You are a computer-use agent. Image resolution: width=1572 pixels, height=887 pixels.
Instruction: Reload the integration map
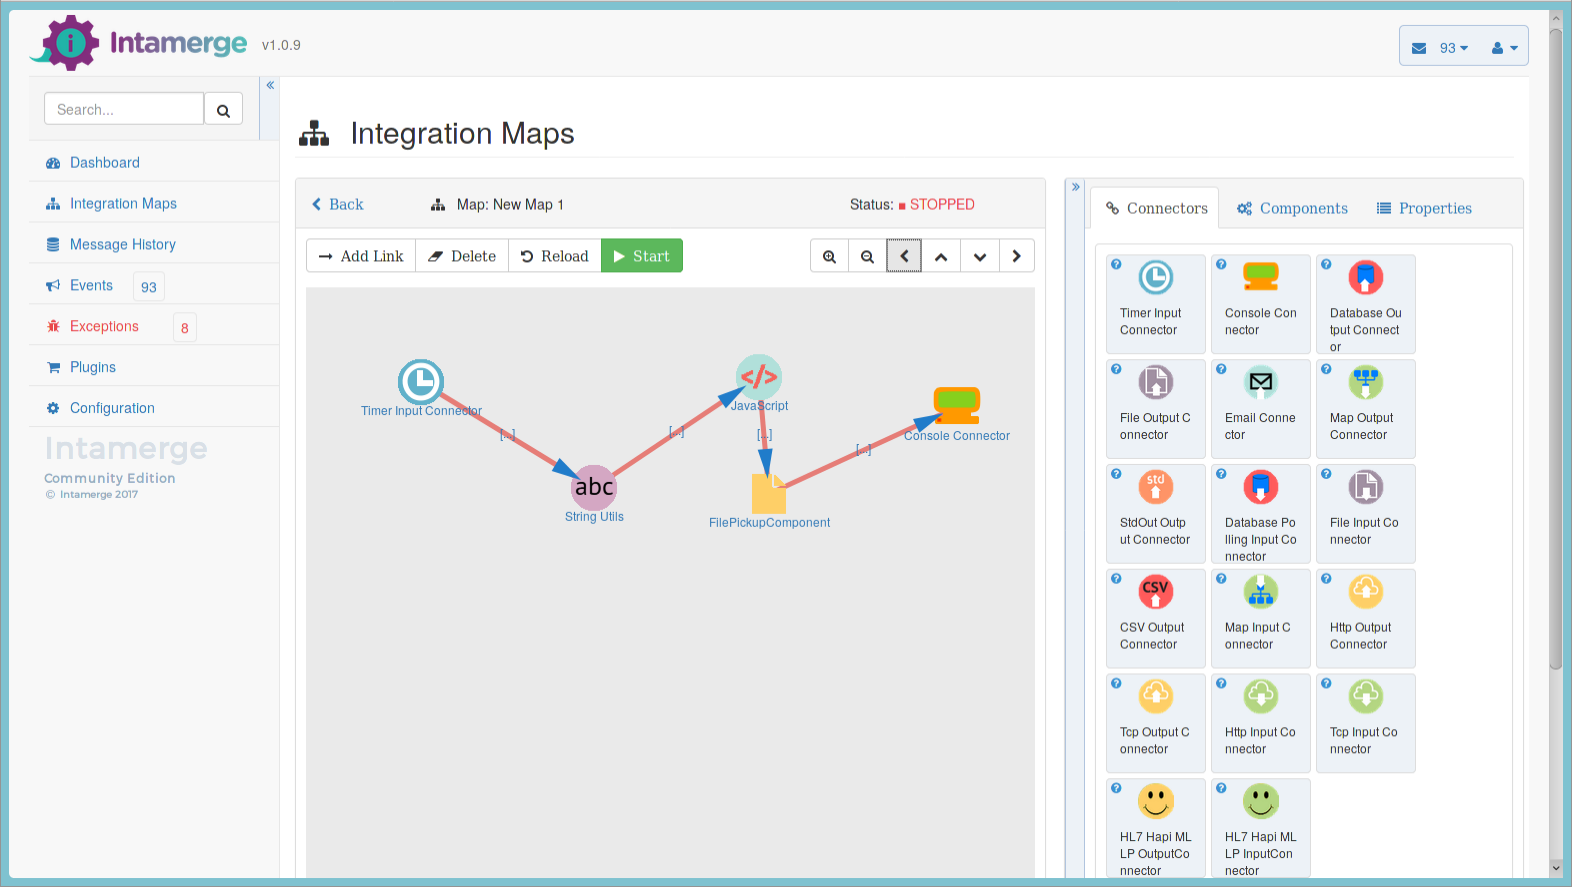pyautogui.click(x=555, y=256)
